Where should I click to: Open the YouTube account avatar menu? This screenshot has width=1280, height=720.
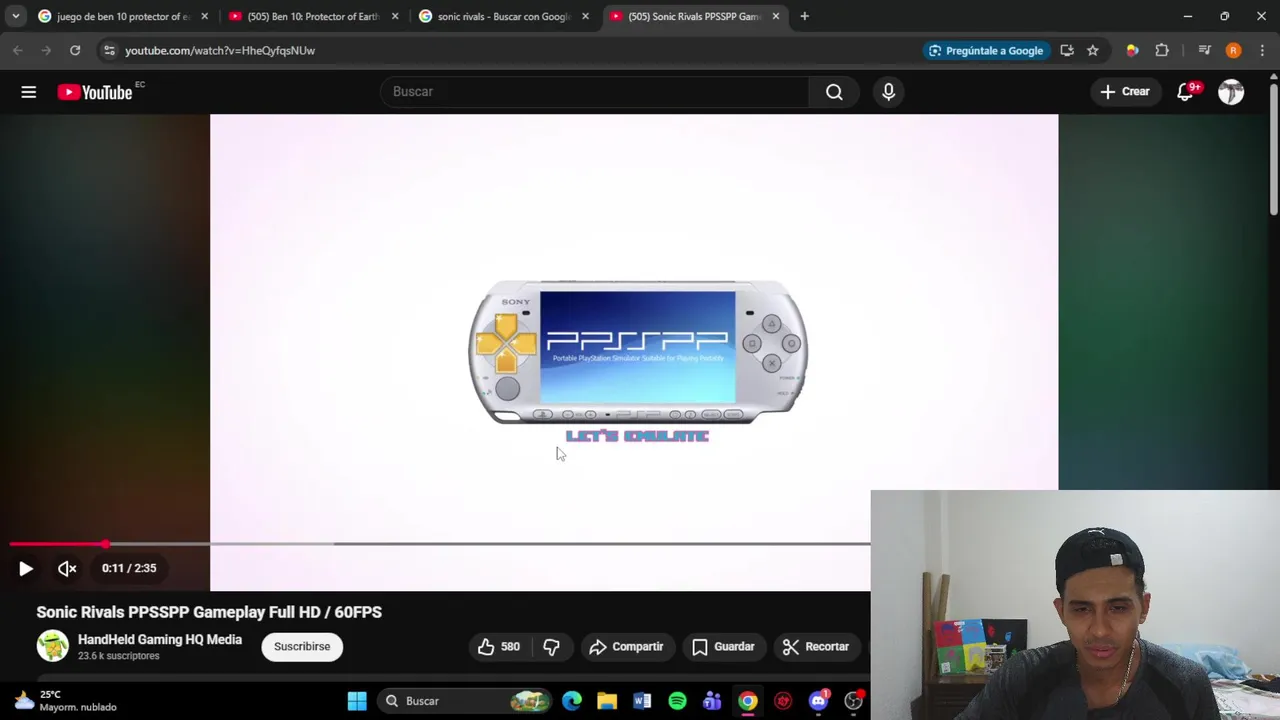click(x=1231, y=92)
